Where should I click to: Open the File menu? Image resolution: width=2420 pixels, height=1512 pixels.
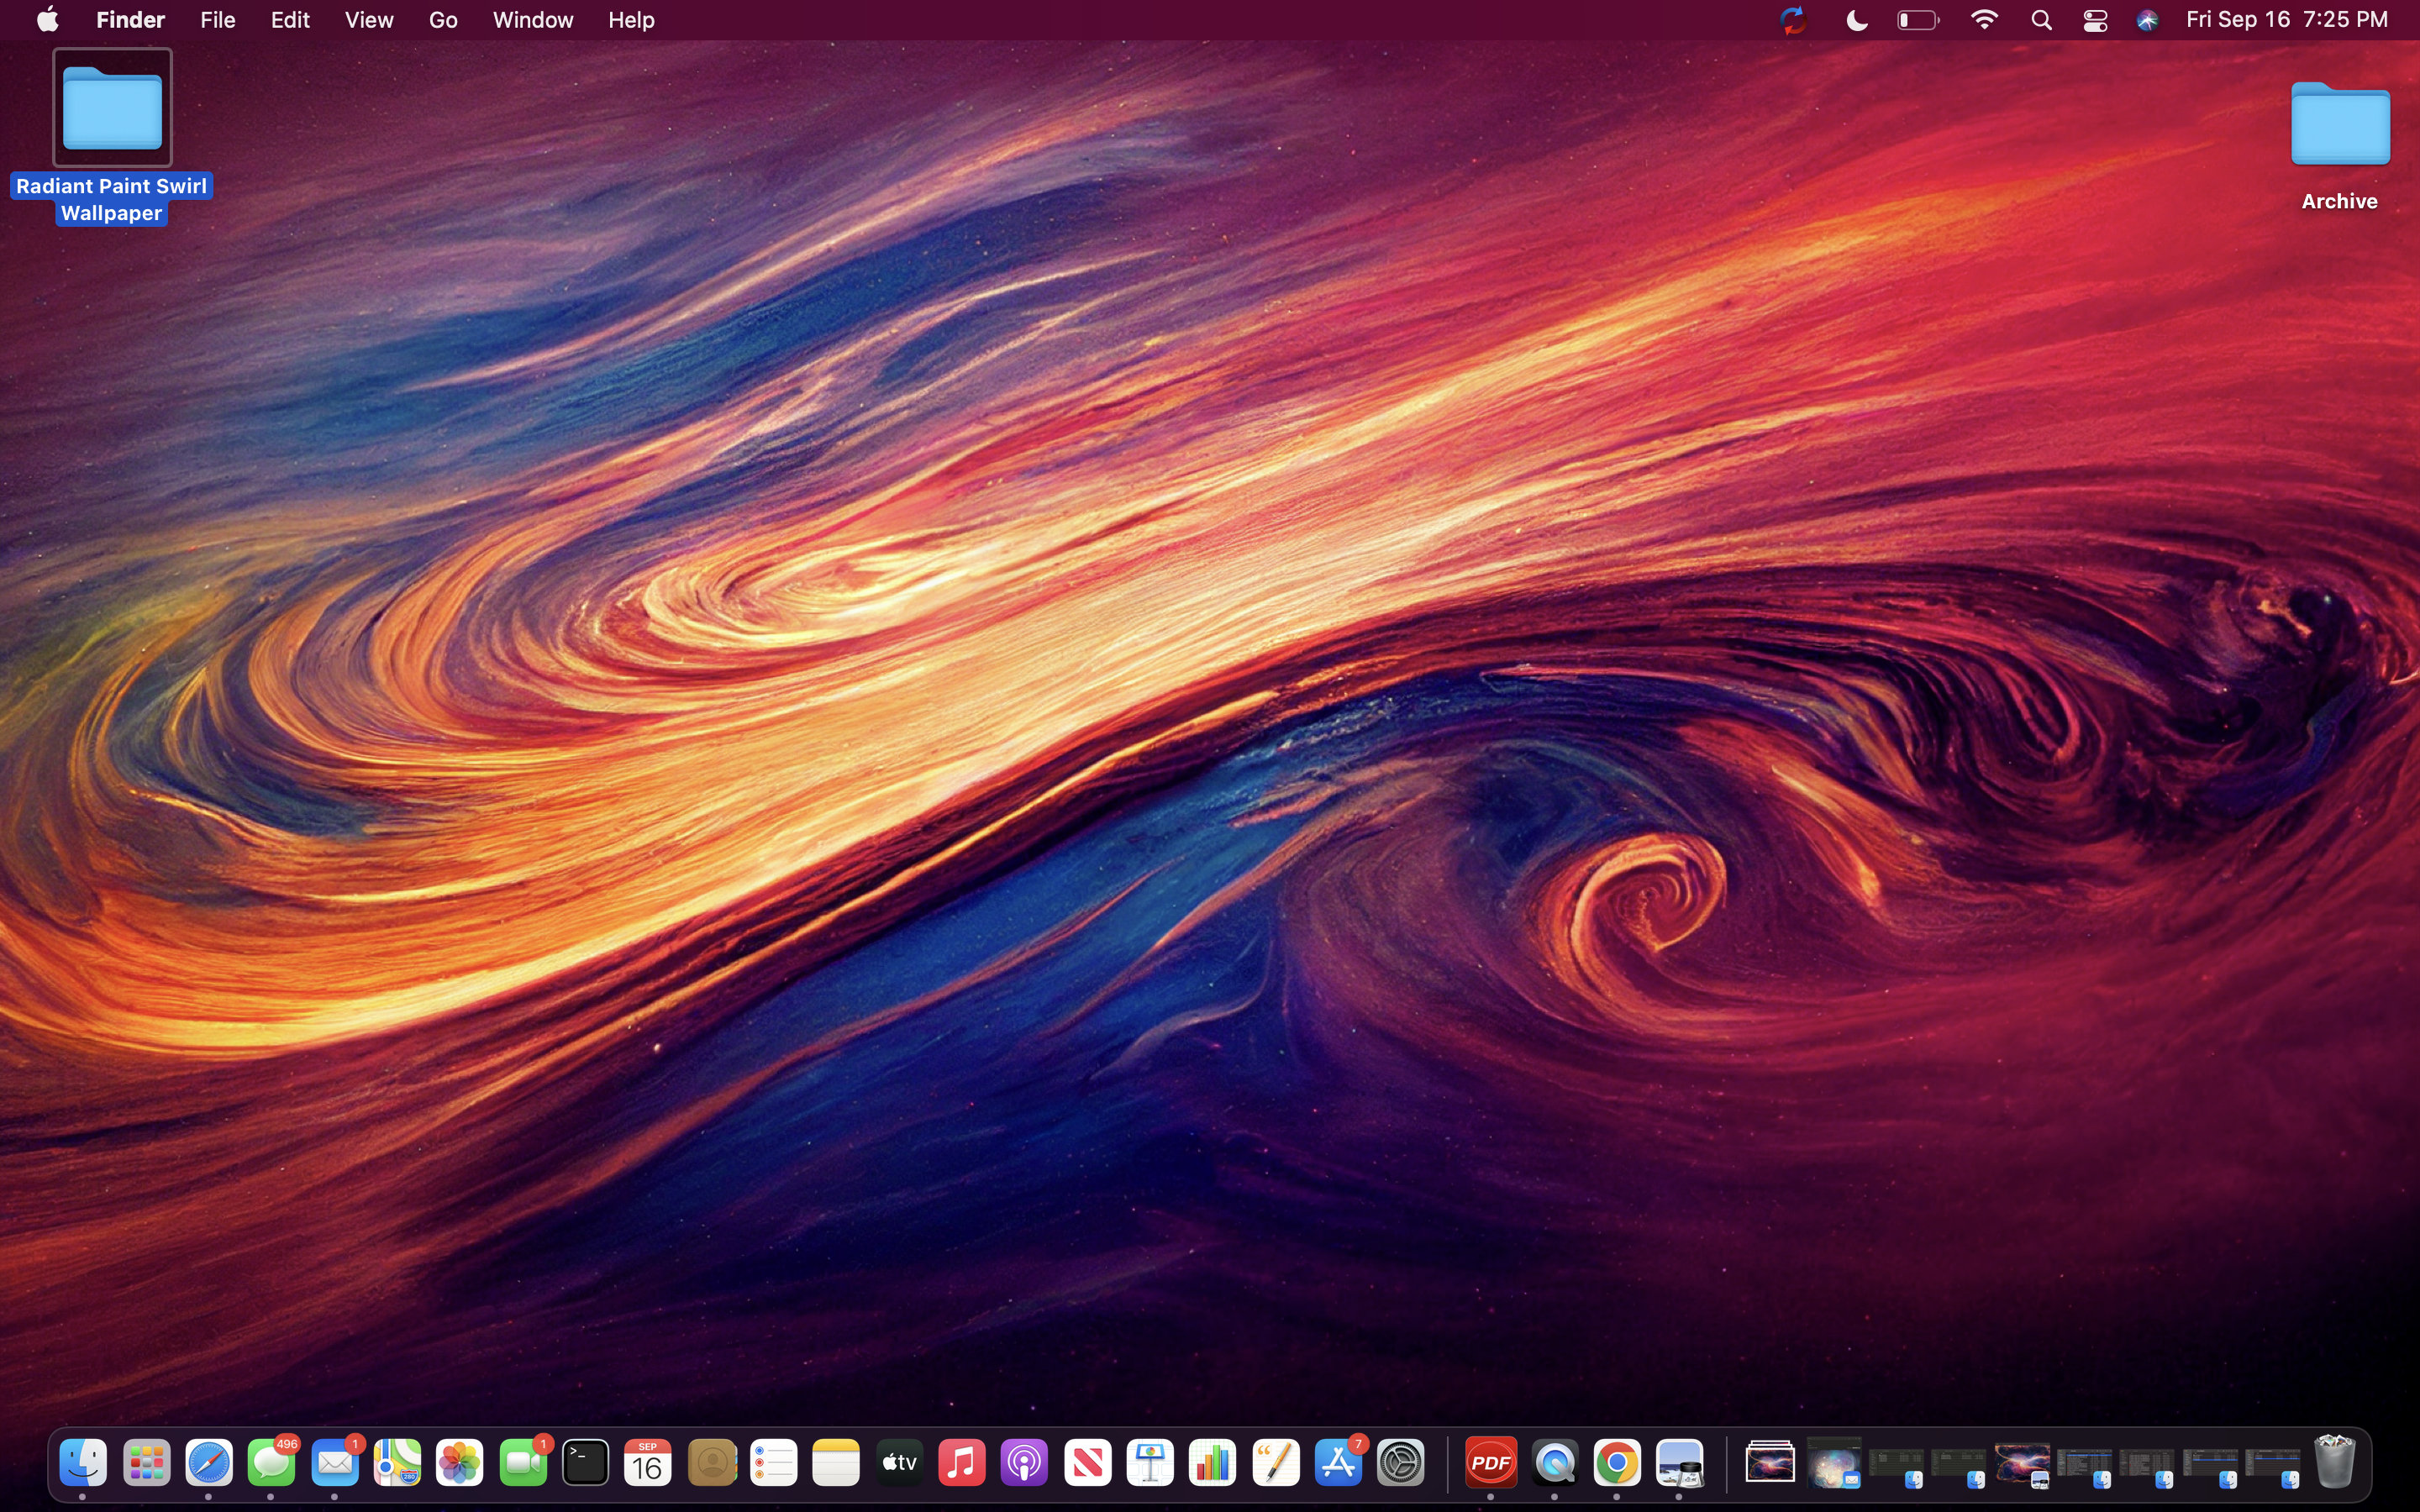(x=216, y=19)
